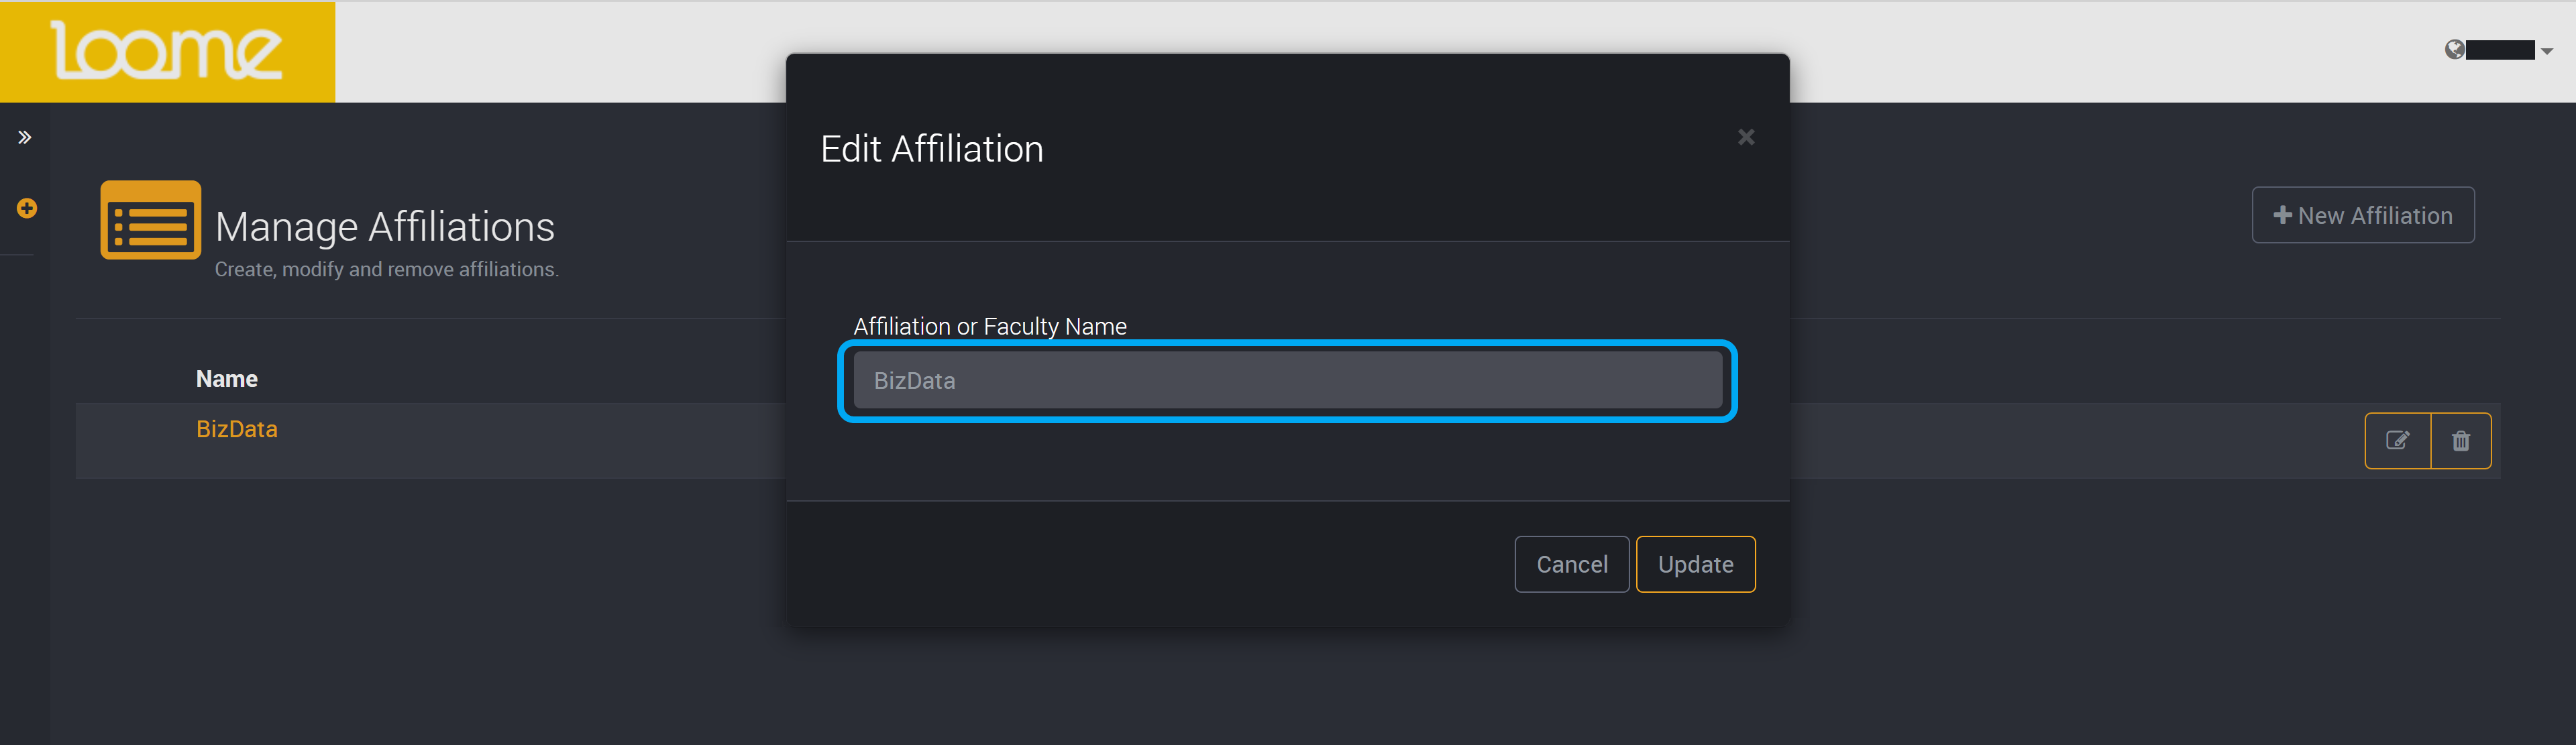Open the BizData affiliation link
The image size is (2576, 745).
tap(237, 429)
